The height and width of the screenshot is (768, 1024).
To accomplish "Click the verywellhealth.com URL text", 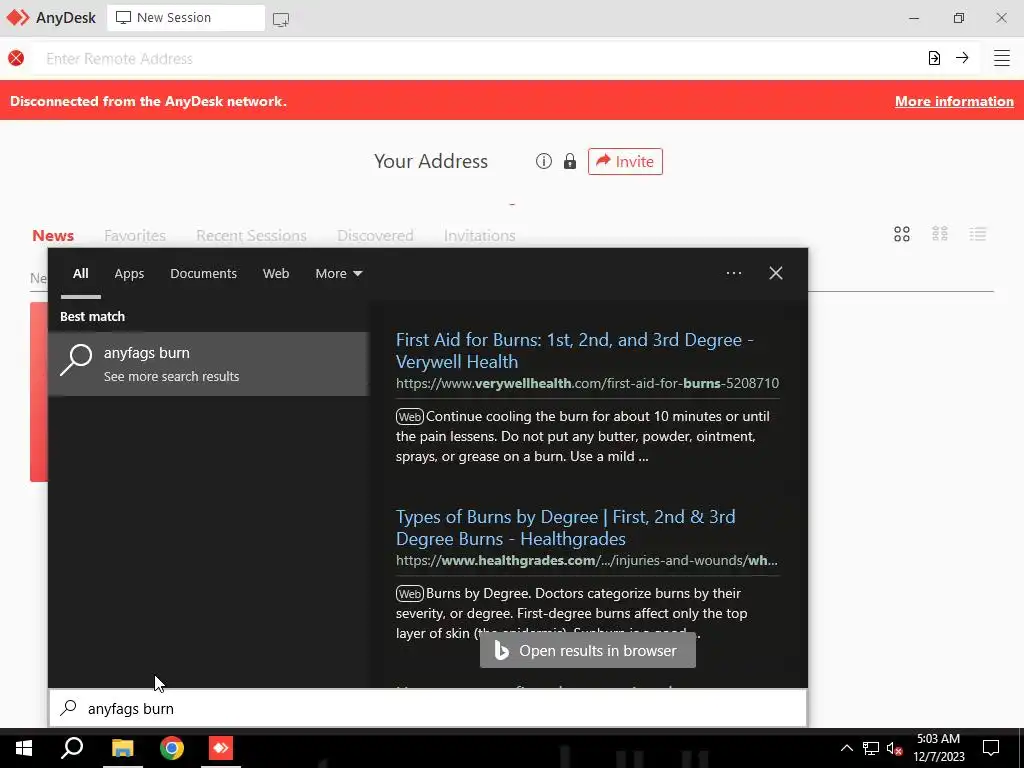I will [x=587, y=383].
